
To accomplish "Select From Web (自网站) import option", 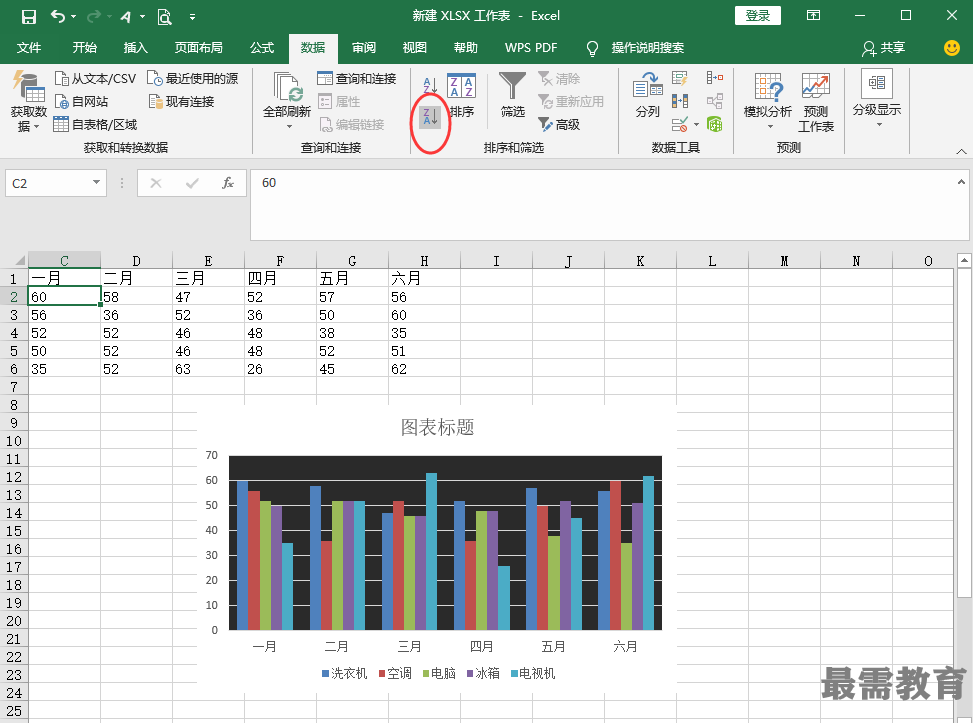I will [x=81, y=102].
